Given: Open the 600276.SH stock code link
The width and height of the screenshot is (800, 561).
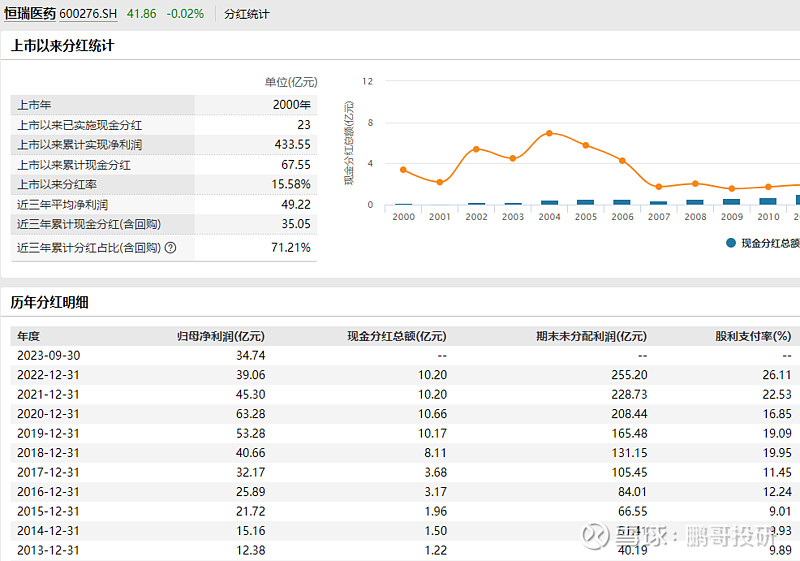Looking at the screenshot, I should point(88,14).
